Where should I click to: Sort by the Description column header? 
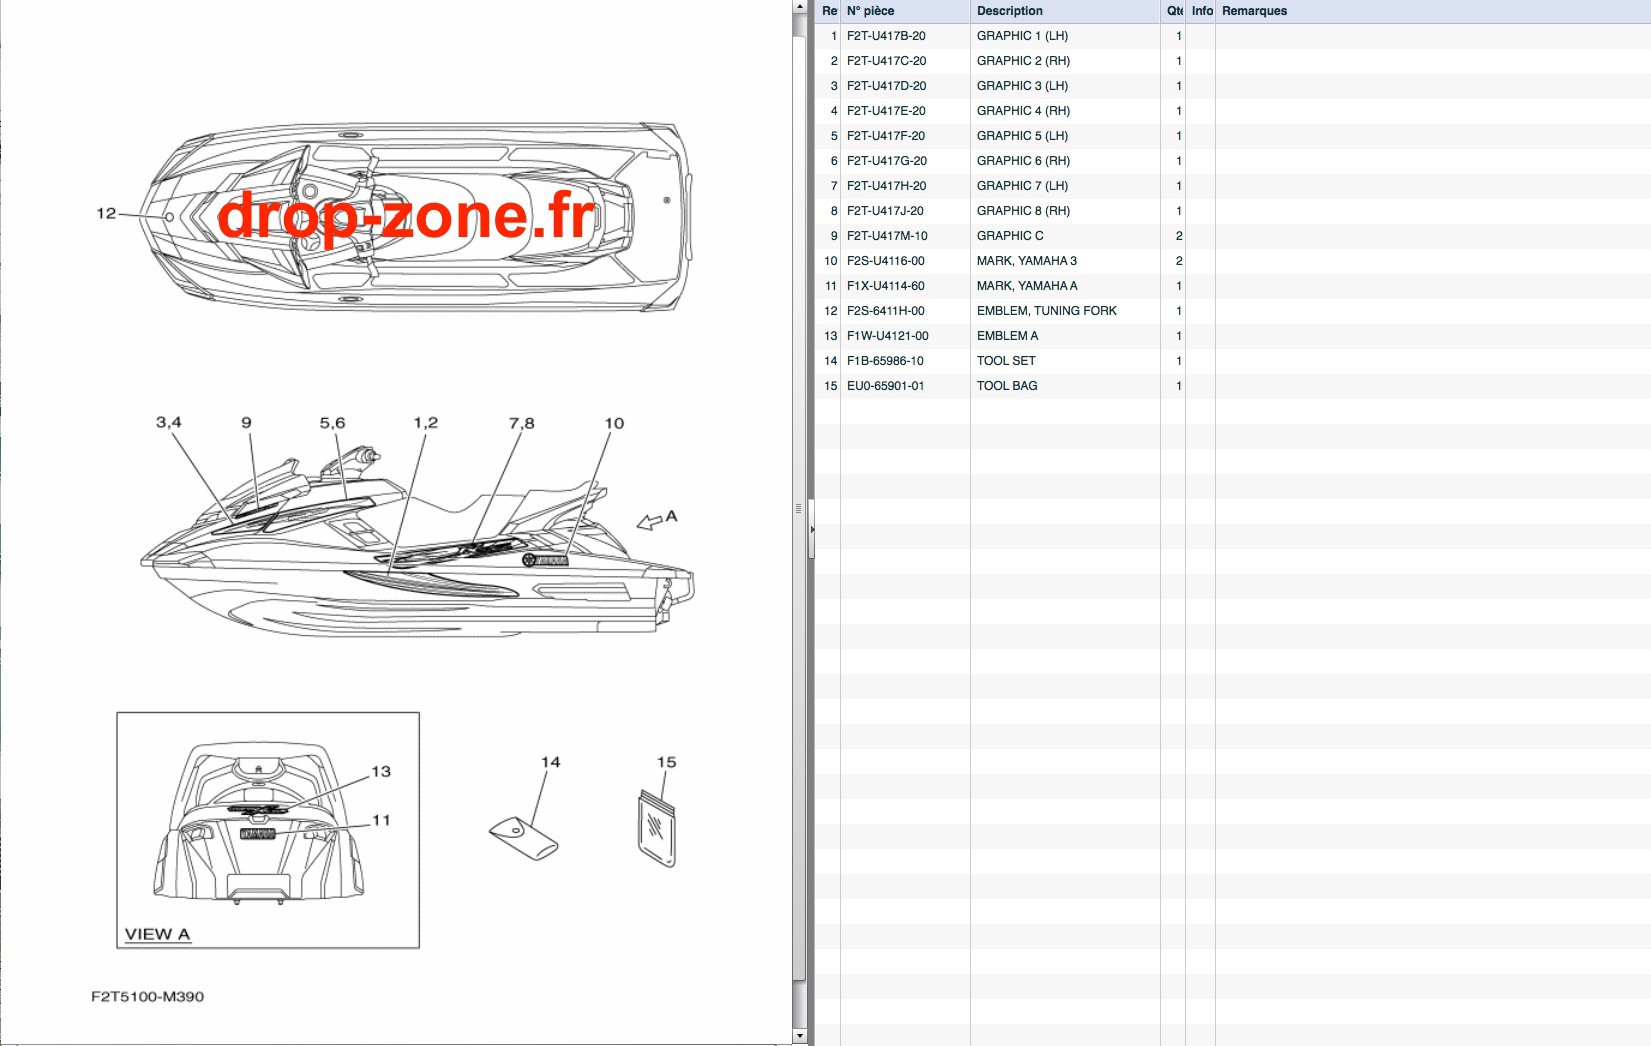(1064, 11)
